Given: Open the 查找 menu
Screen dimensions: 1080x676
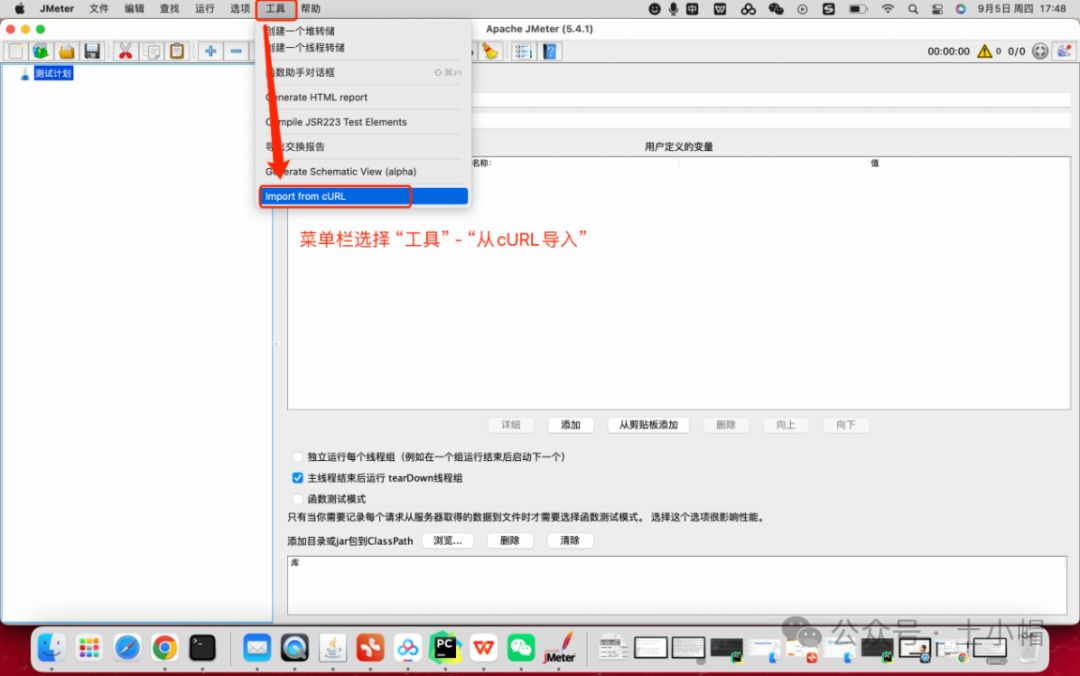Looking at the screenshot, I should click(169, 9).
